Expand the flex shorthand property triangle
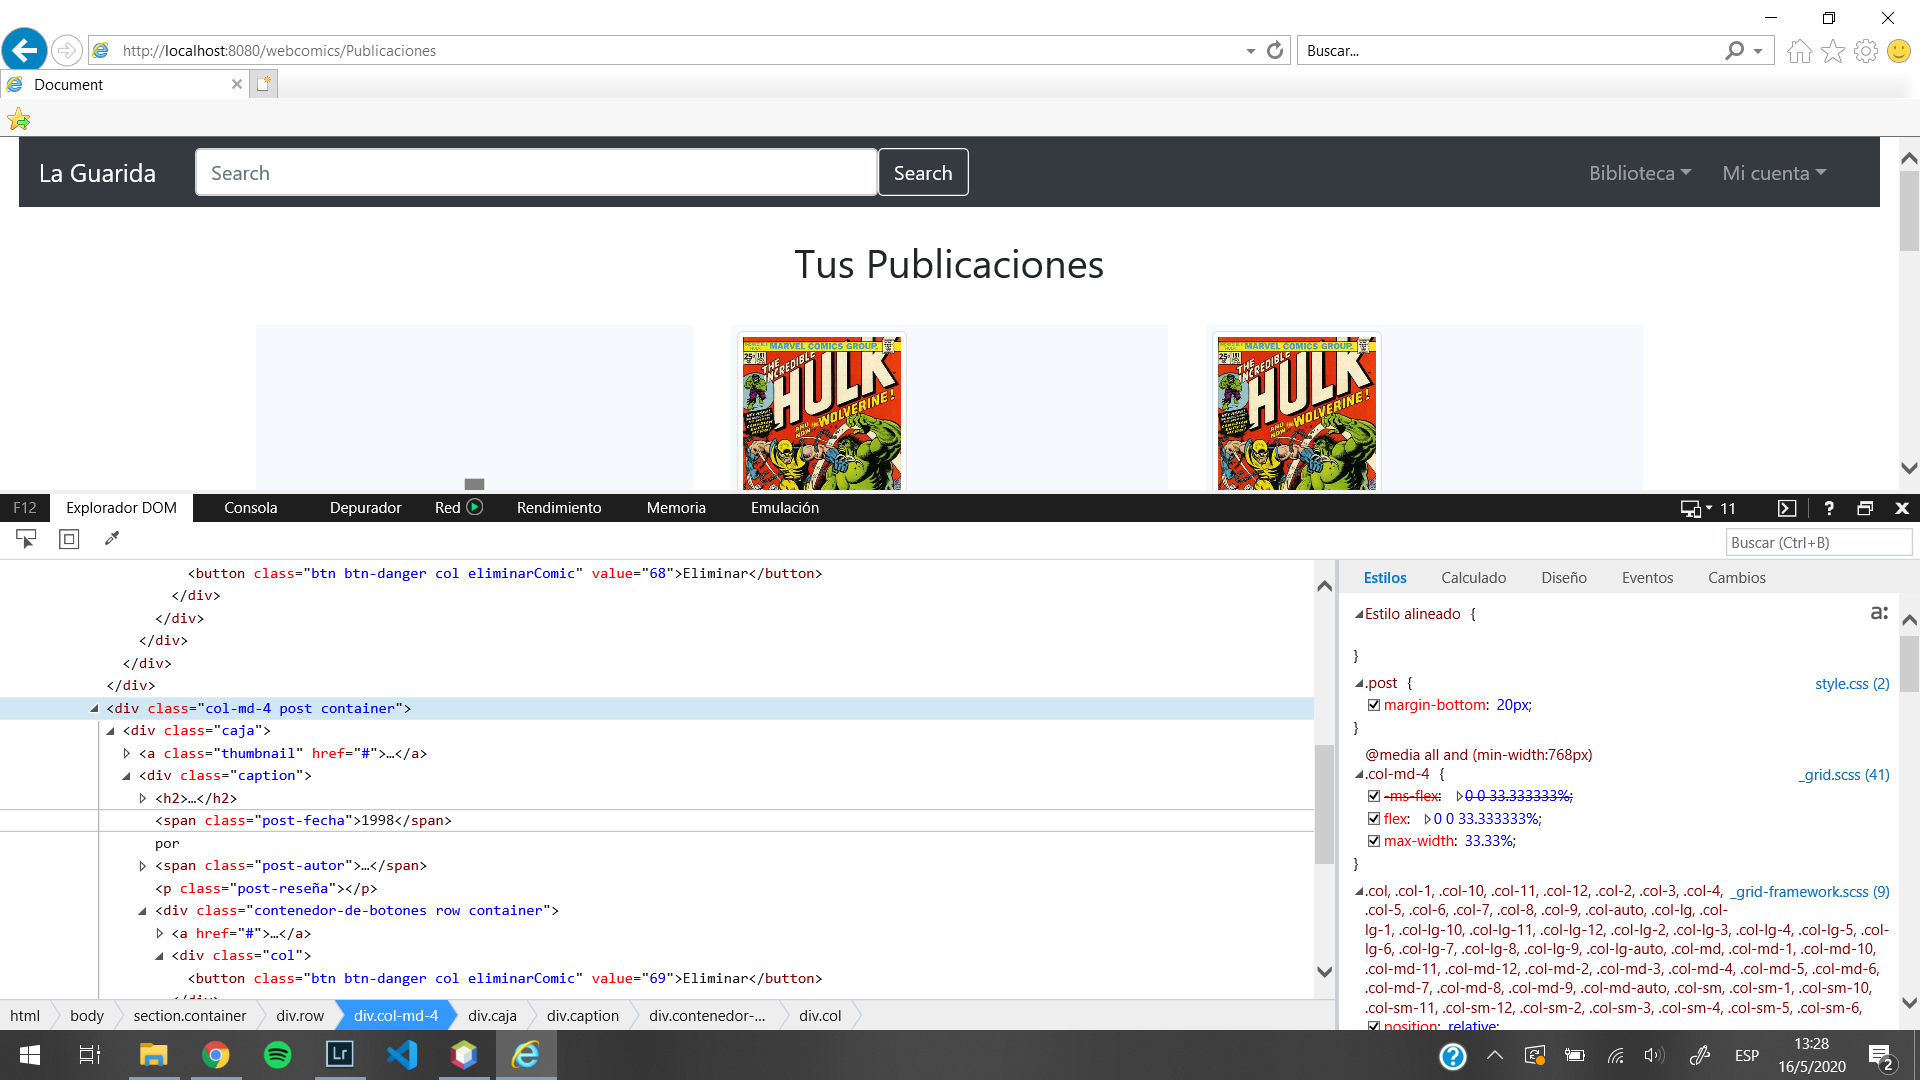The width and height of the screenshot is (1920, 1080). tap(1427, 819)
